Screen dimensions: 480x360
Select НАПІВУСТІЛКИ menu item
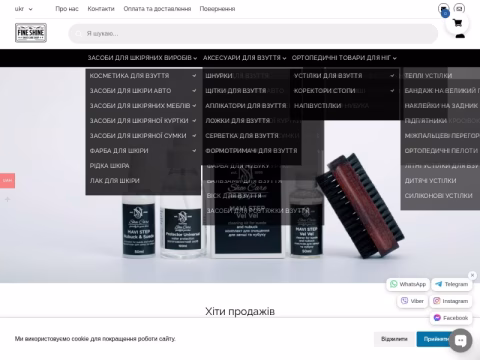point(318,106)
